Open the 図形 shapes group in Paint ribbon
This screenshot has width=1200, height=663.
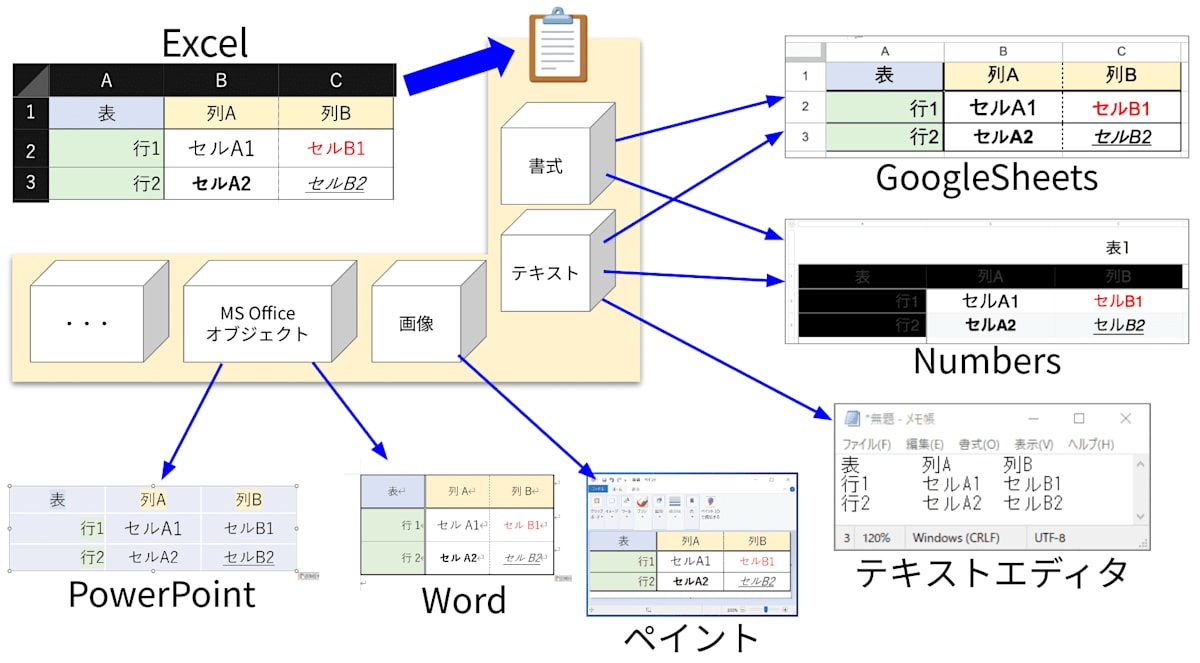tap(659, 507)
